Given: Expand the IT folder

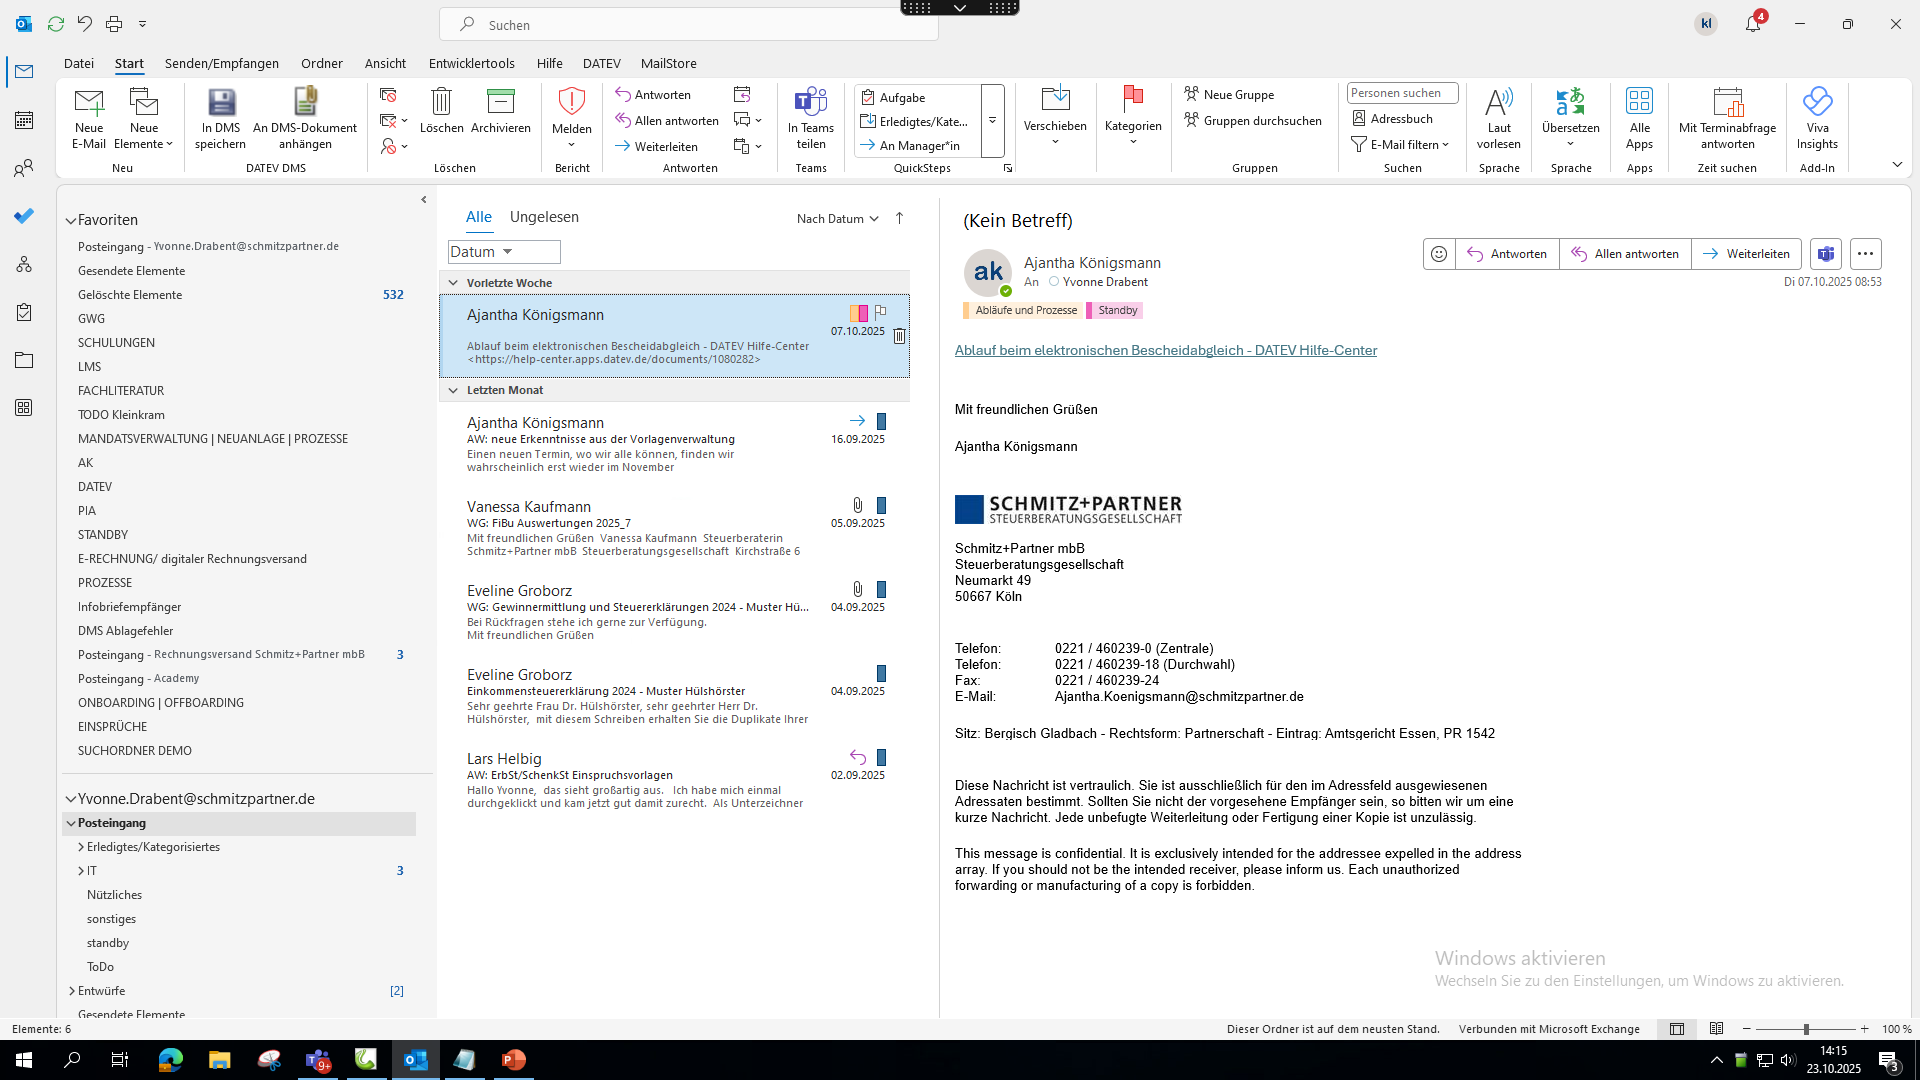Looking at the screenshot, I should [x=81, y=871].
